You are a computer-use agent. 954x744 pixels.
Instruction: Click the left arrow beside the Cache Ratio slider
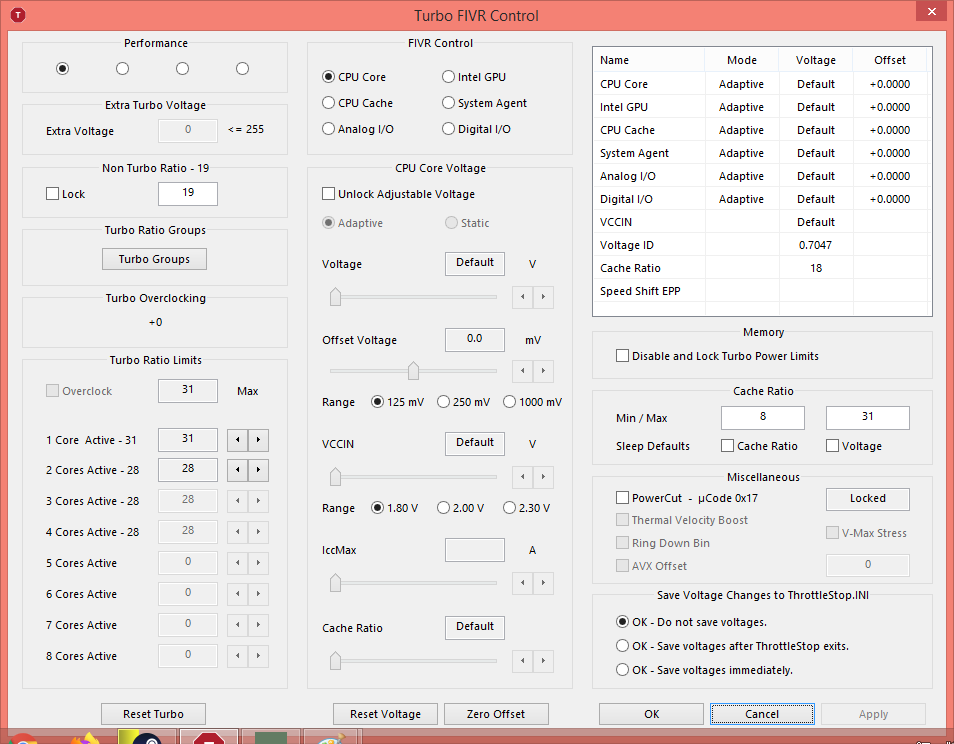[x=523, y=661]
